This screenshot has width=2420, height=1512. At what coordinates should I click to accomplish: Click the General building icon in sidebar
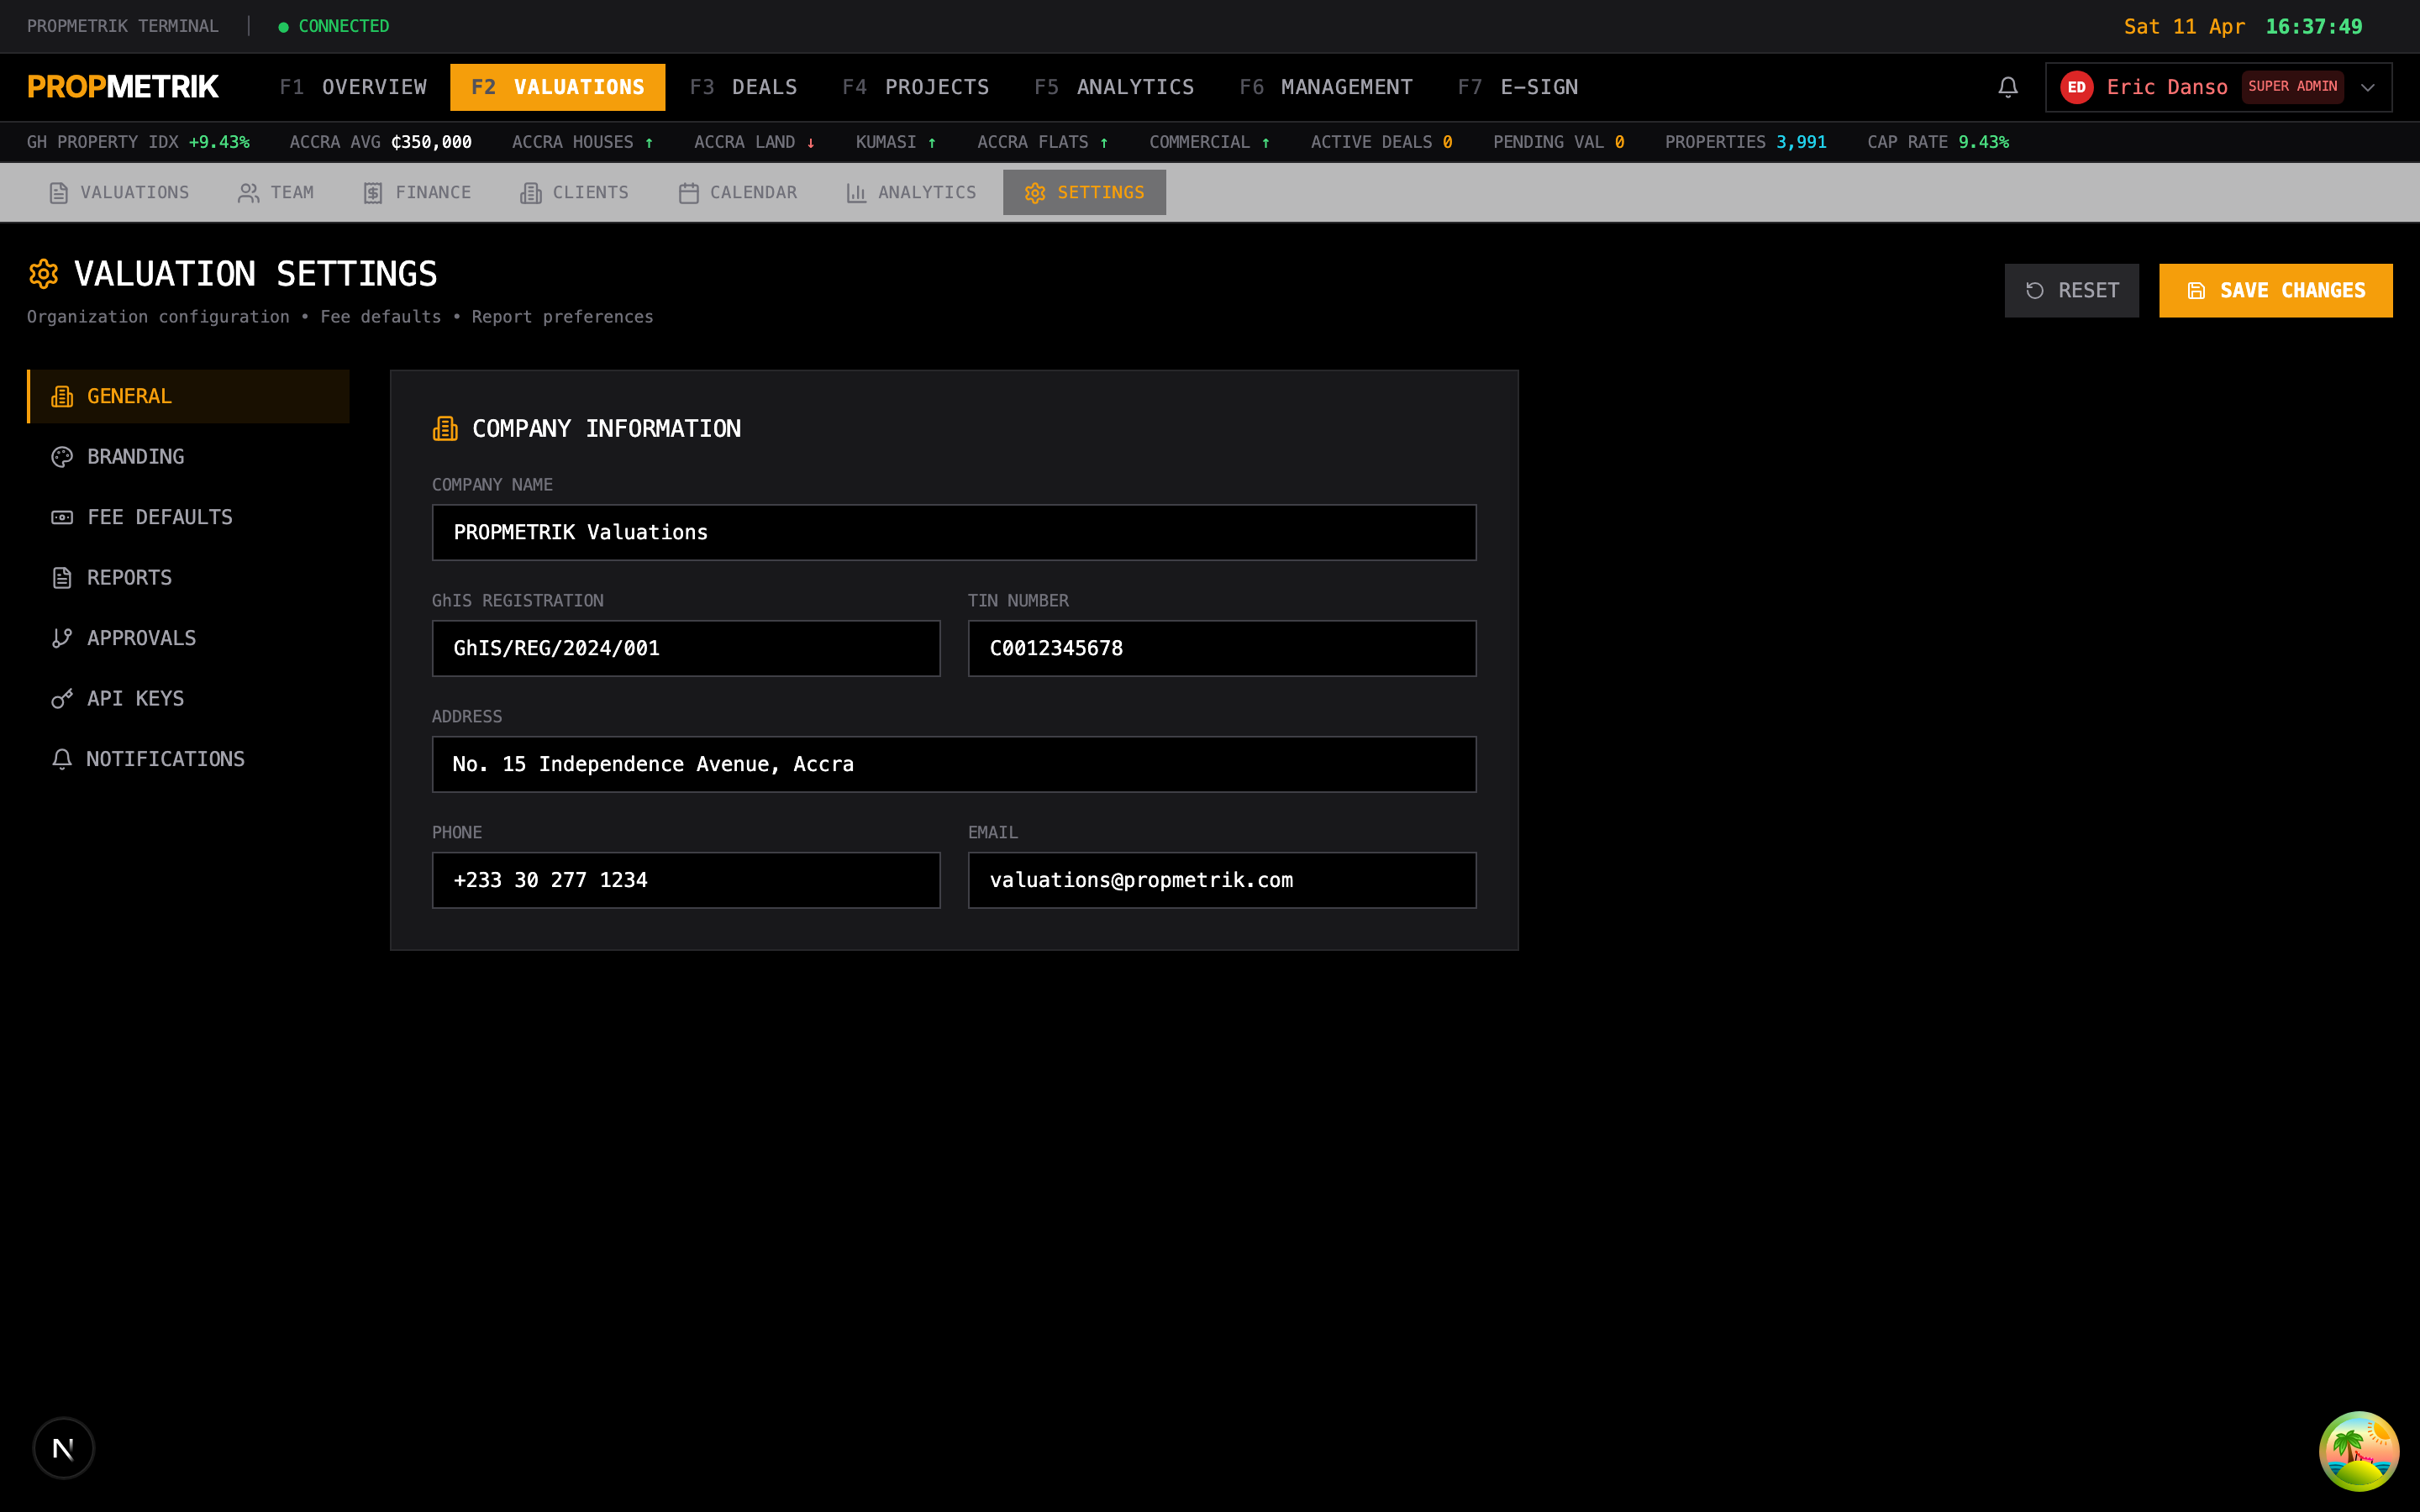pos(62,397)
